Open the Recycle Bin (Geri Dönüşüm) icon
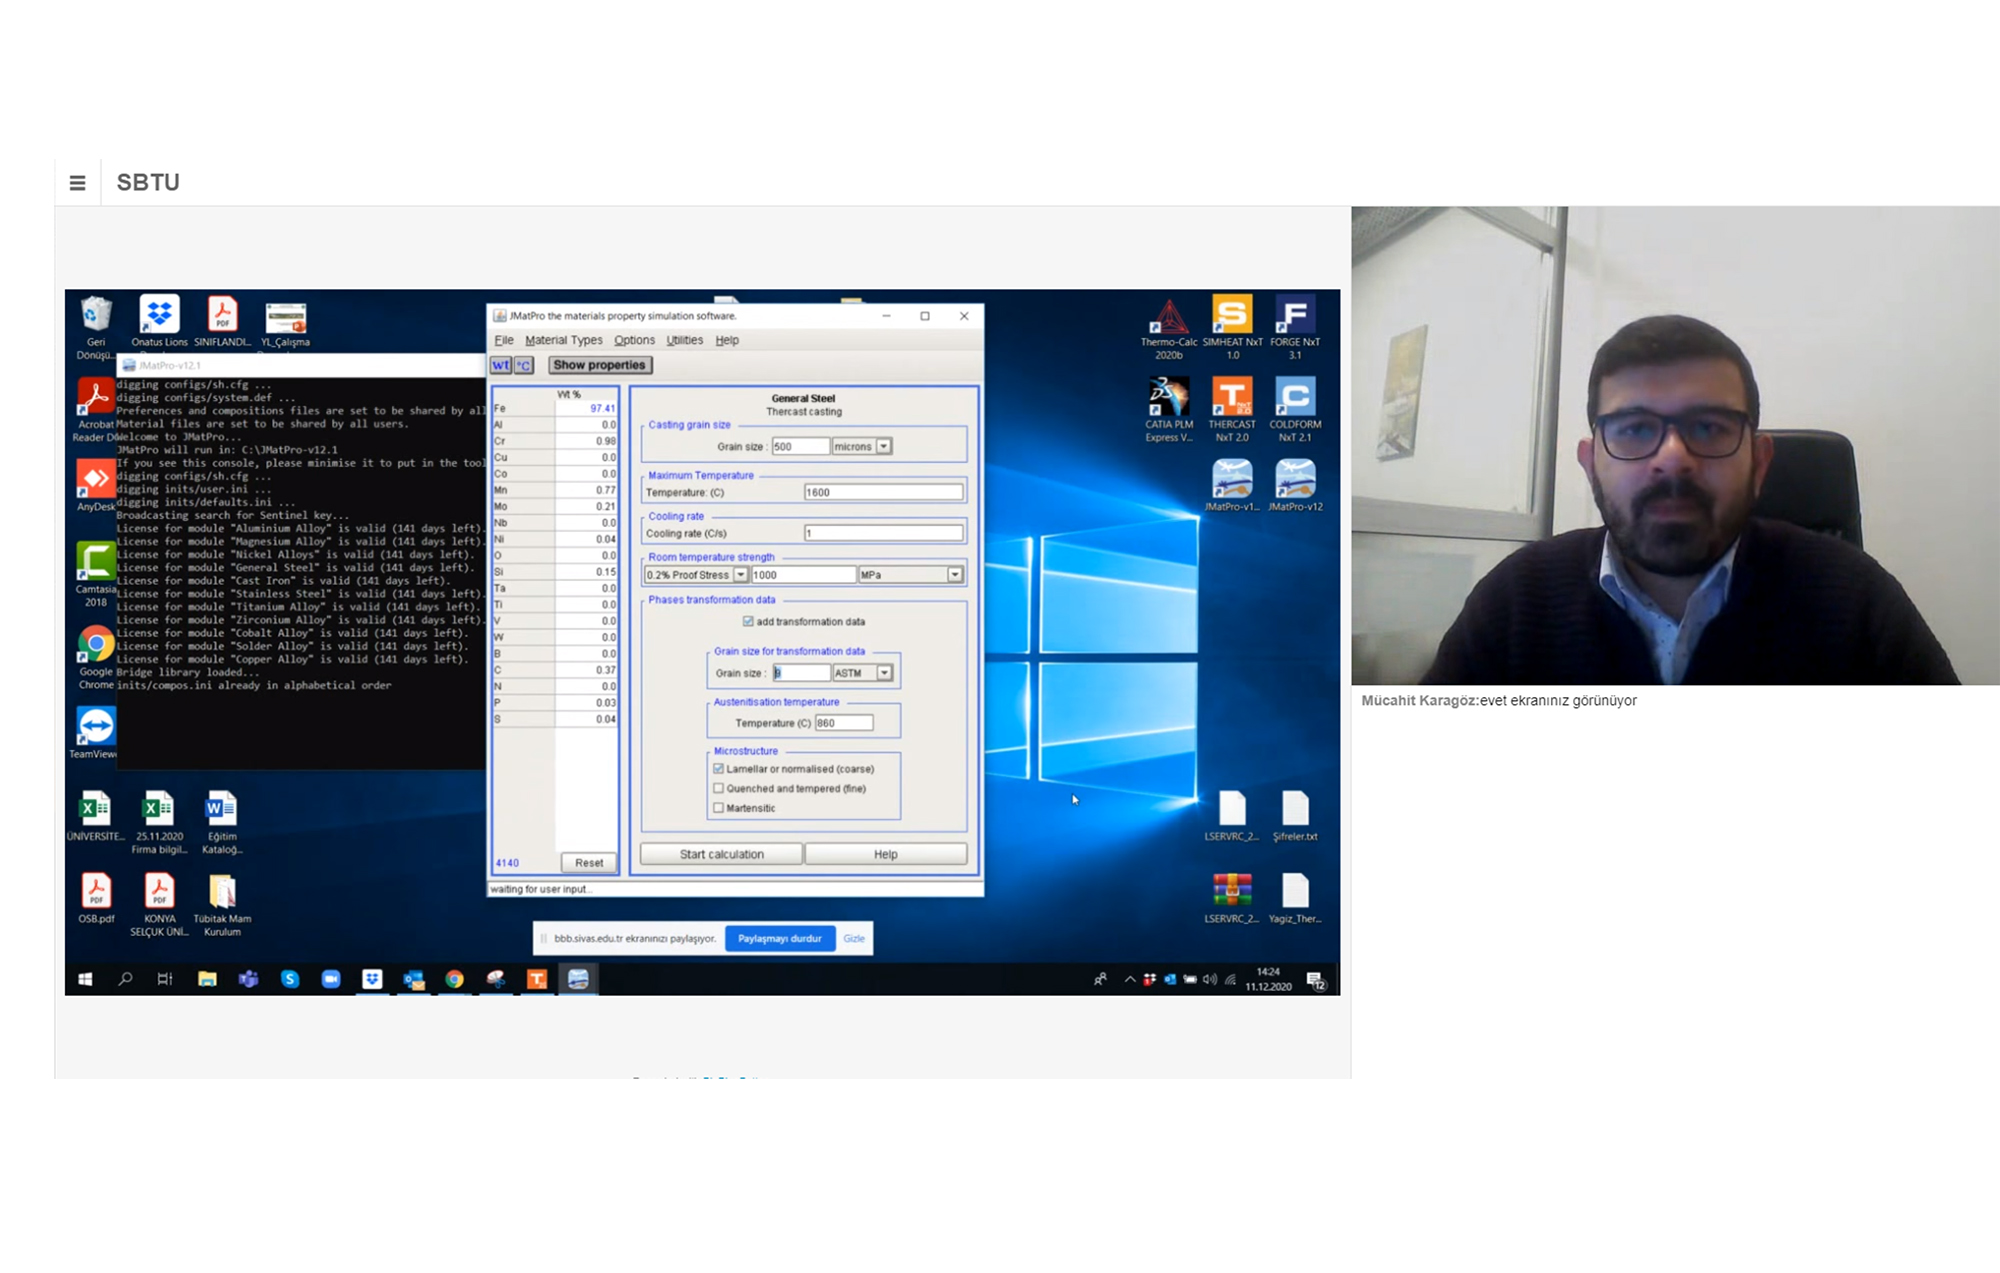The height and width of the screenshot is (1273, 2000). coord(95,327)
